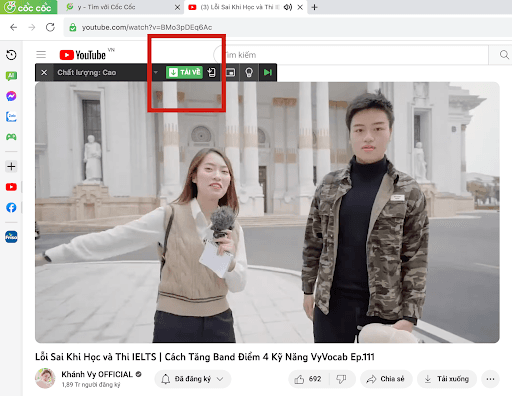Image resolution: width=512 pixels, height=396 pixels.
Task: Click the green skip-next icon on toolbar
Action: tap(268, 72)
